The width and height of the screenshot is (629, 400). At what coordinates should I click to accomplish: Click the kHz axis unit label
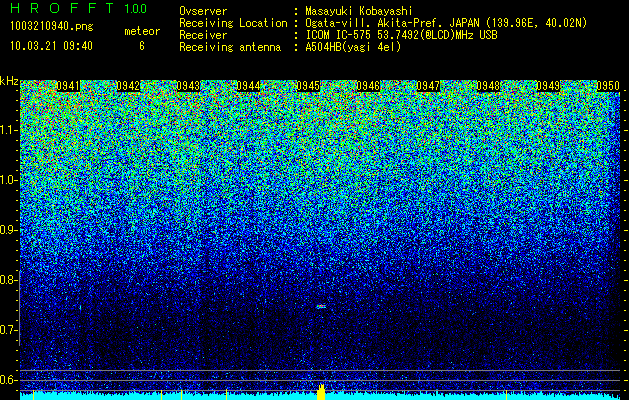[9, 81]
